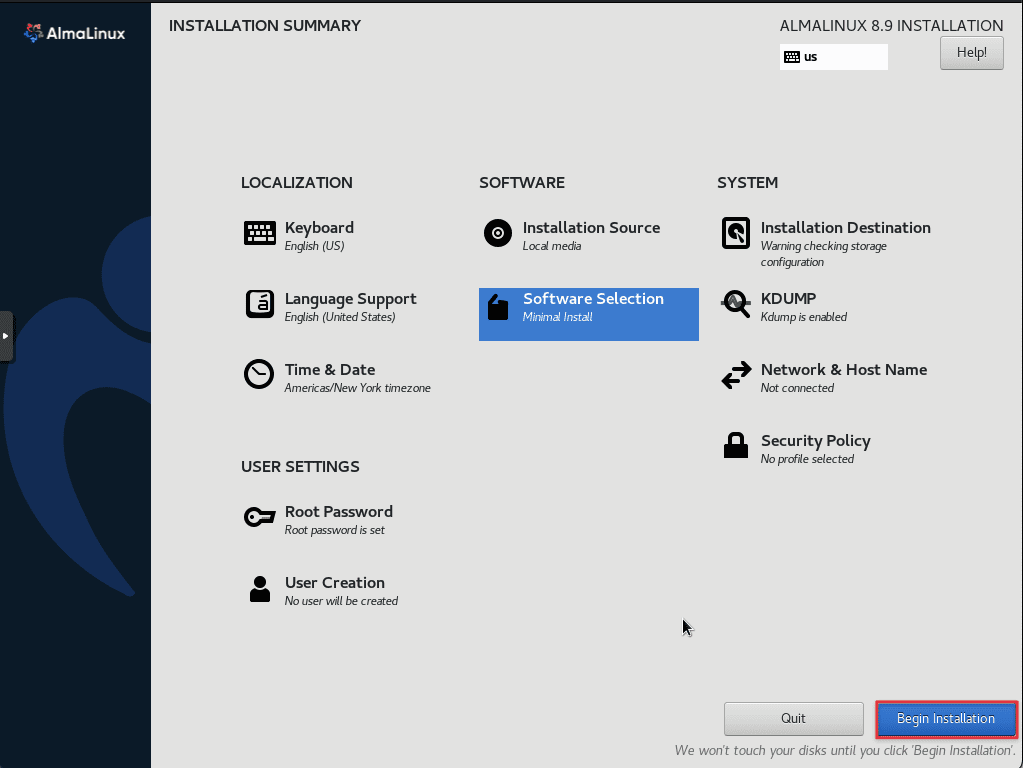Click the Software Selection package icon
The width and height of the screenshot is (1023, 768).
click(x=499, y=306)
